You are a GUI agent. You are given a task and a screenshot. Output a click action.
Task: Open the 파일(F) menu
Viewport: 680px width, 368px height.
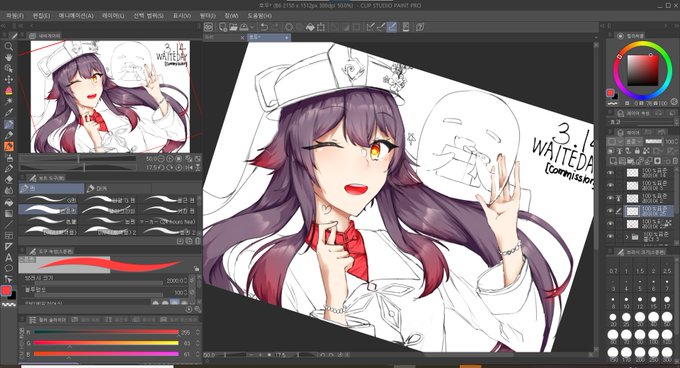15,16
